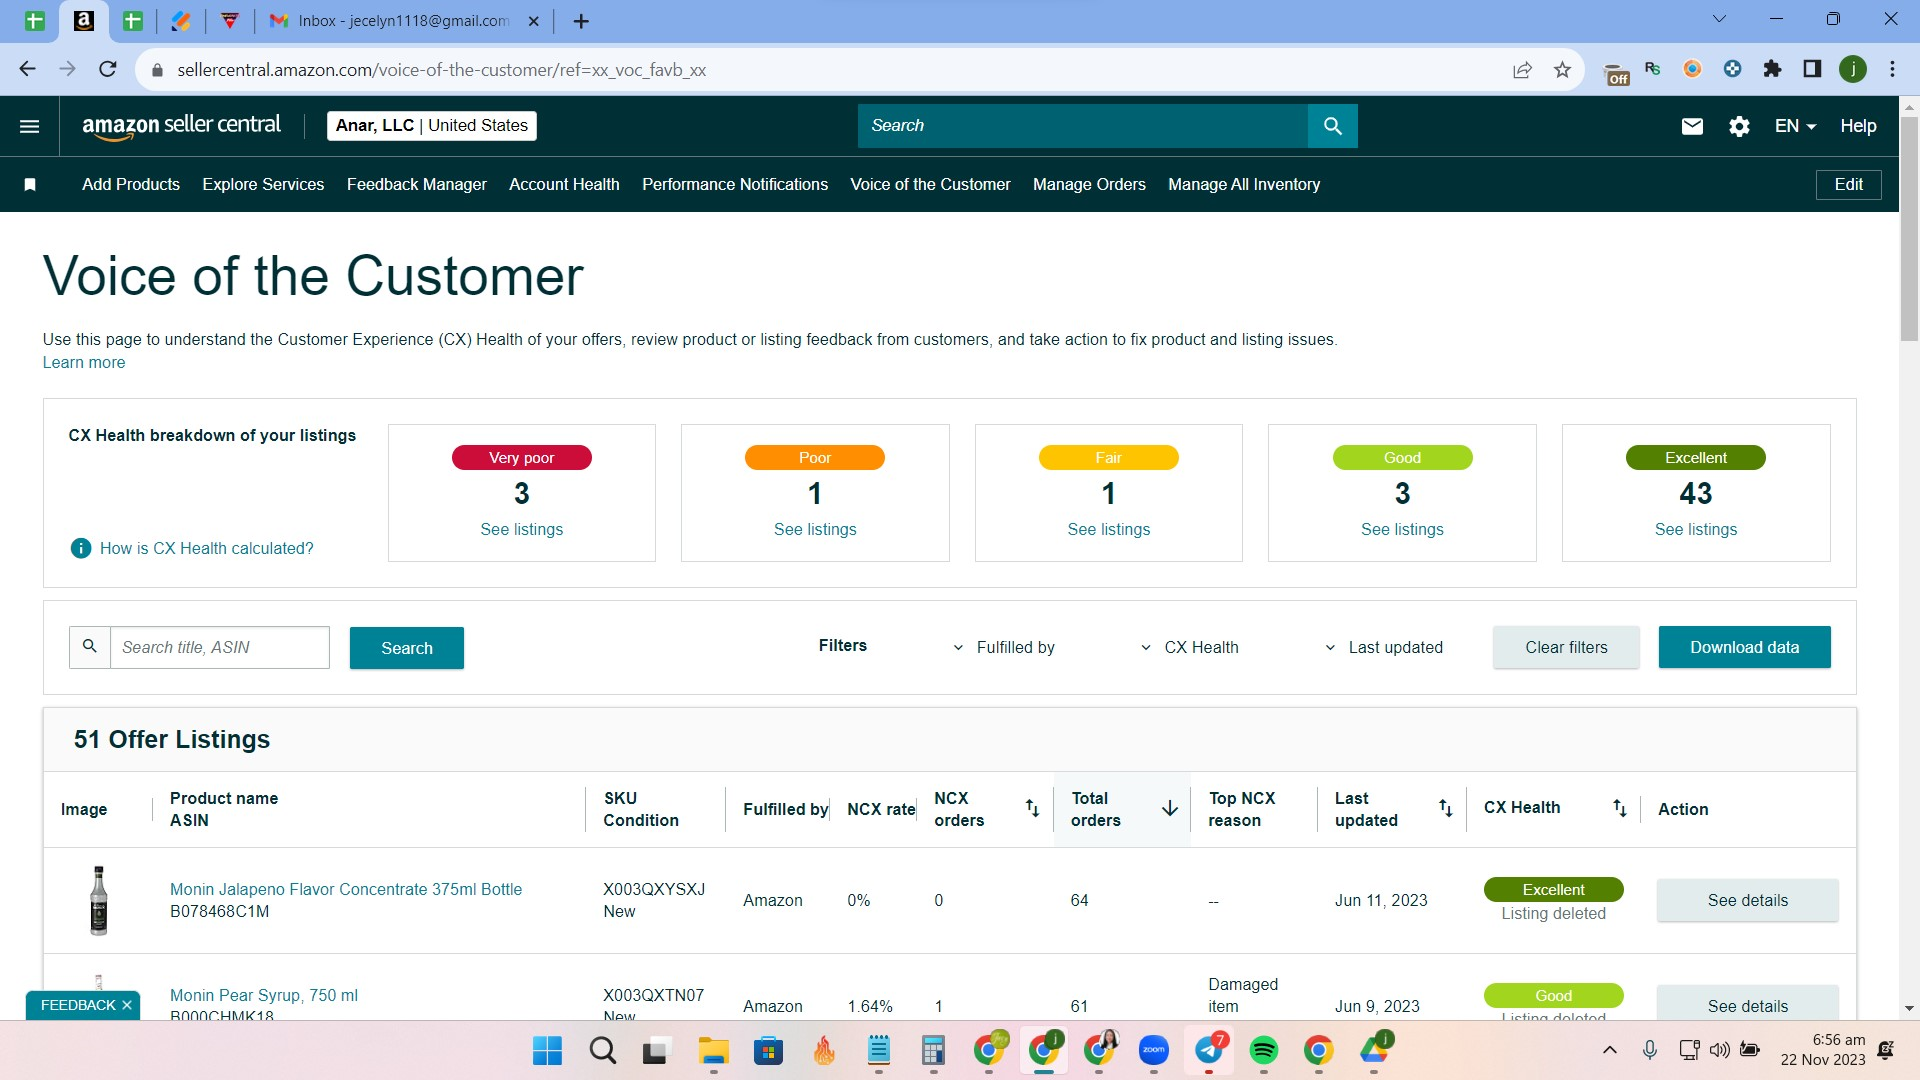Open Feedback Manager menu item
The height and width of the screenshot is (1080, 1920).
417,184
